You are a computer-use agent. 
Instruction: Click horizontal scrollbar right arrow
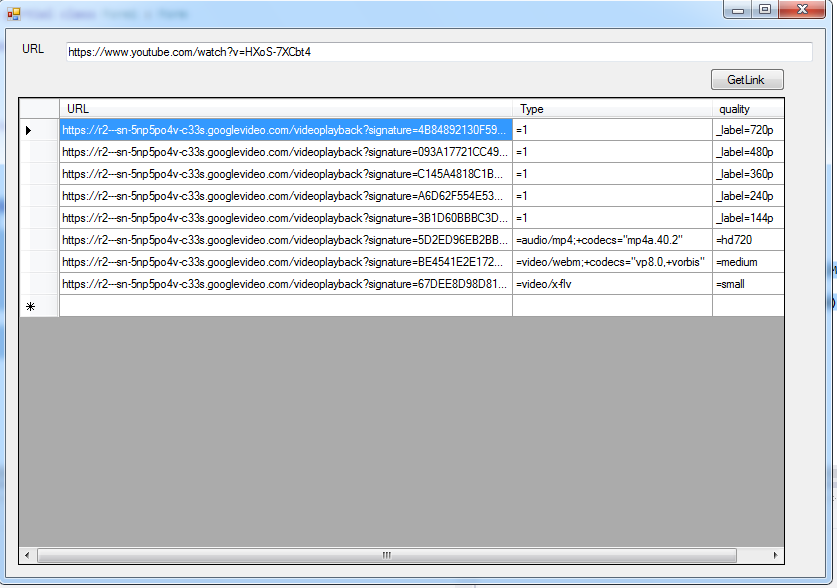[776, 555]
